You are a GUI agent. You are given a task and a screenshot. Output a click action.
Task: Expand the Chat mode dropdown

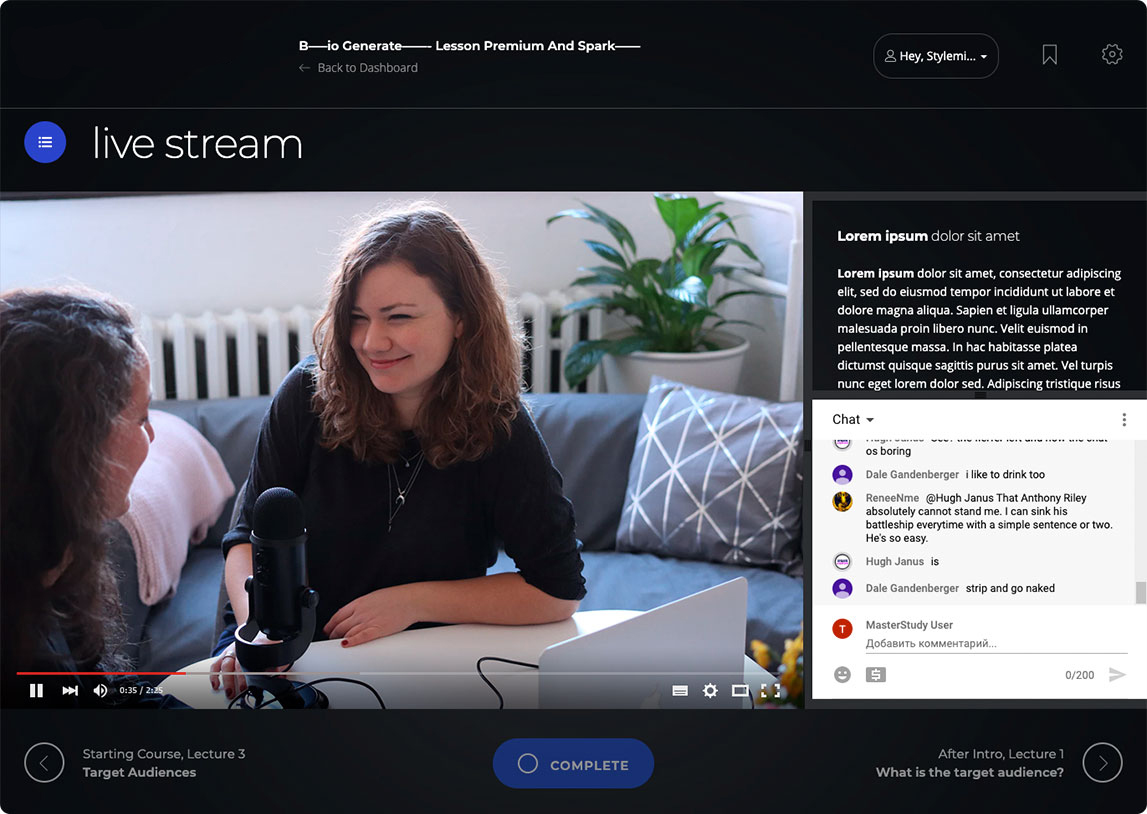coord(853,420)
